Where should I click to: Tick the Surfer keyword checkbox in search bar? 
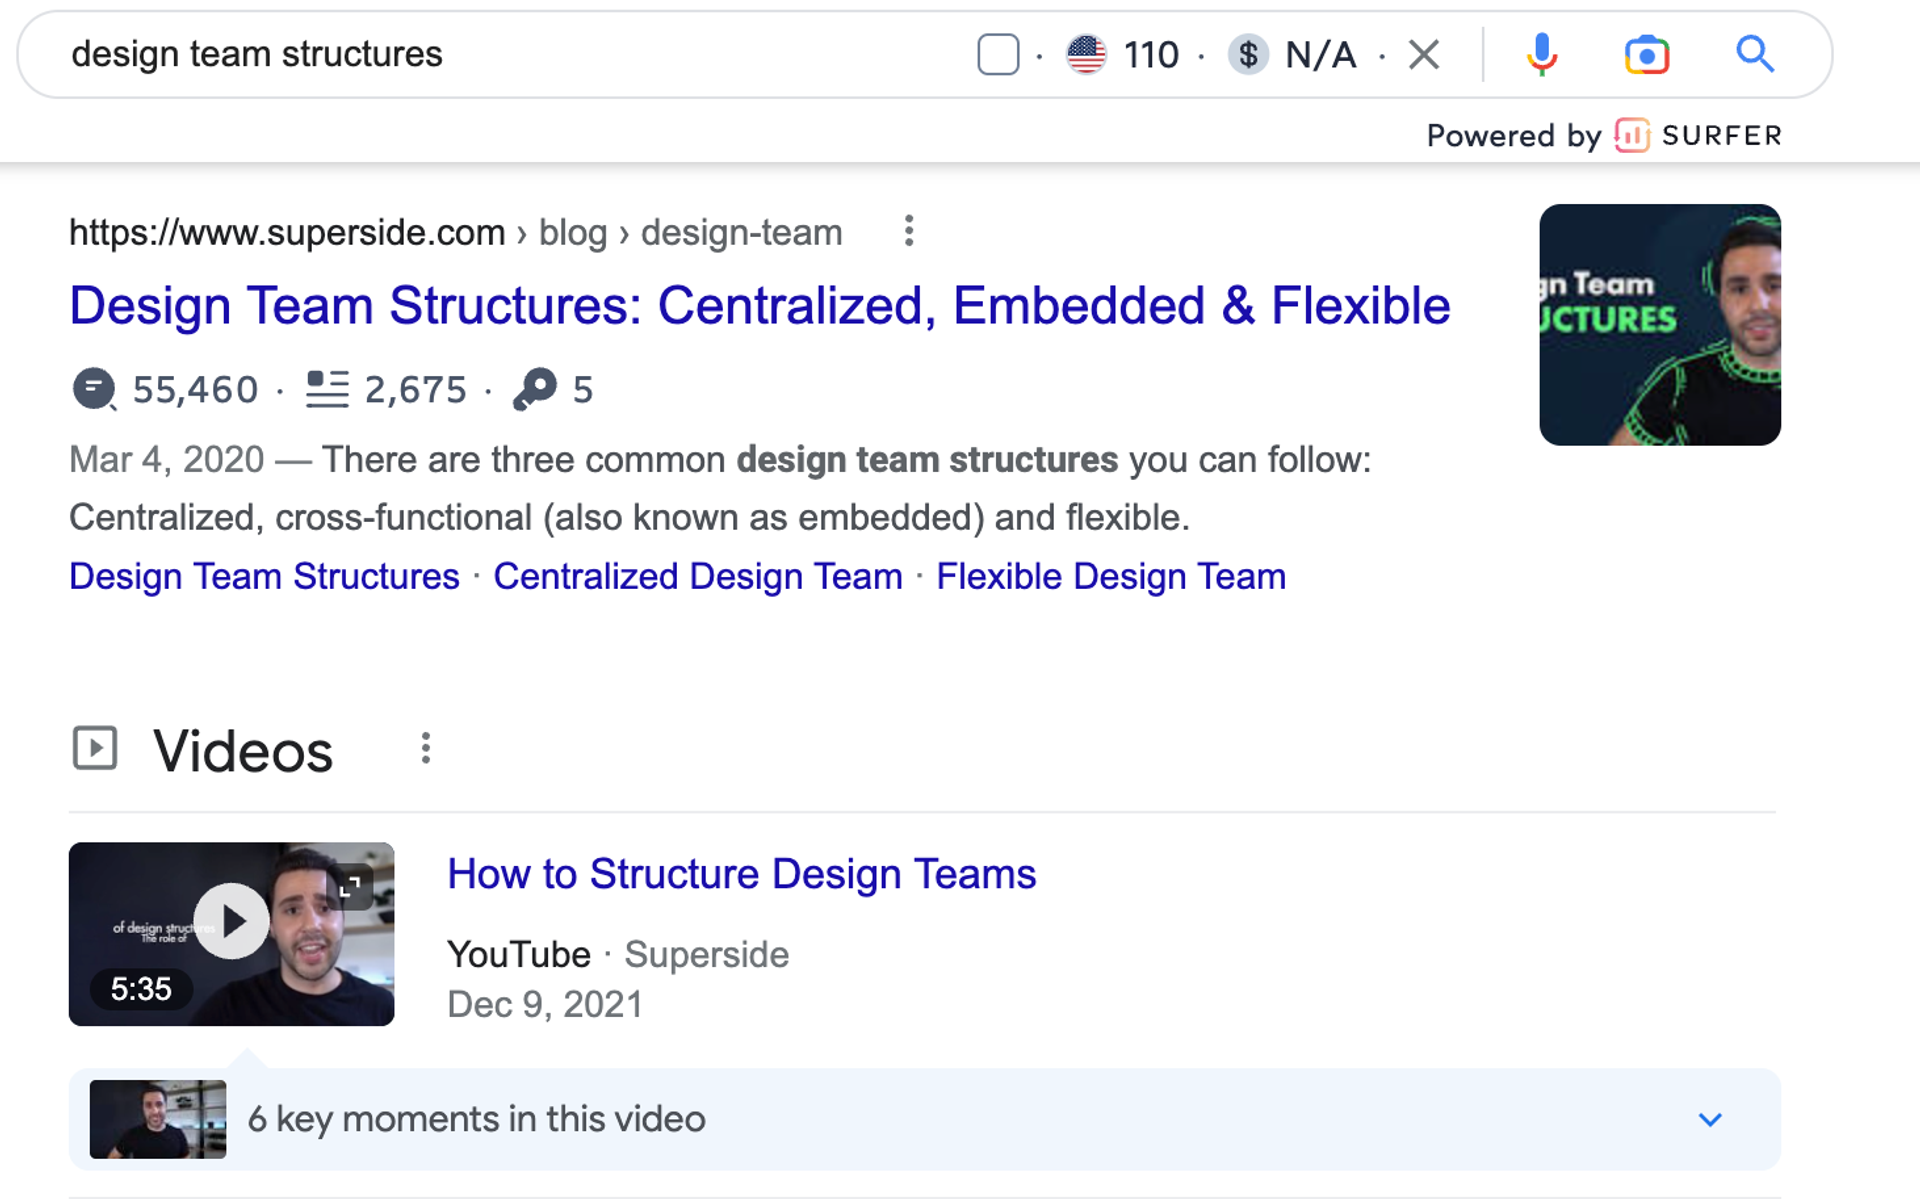998,54
